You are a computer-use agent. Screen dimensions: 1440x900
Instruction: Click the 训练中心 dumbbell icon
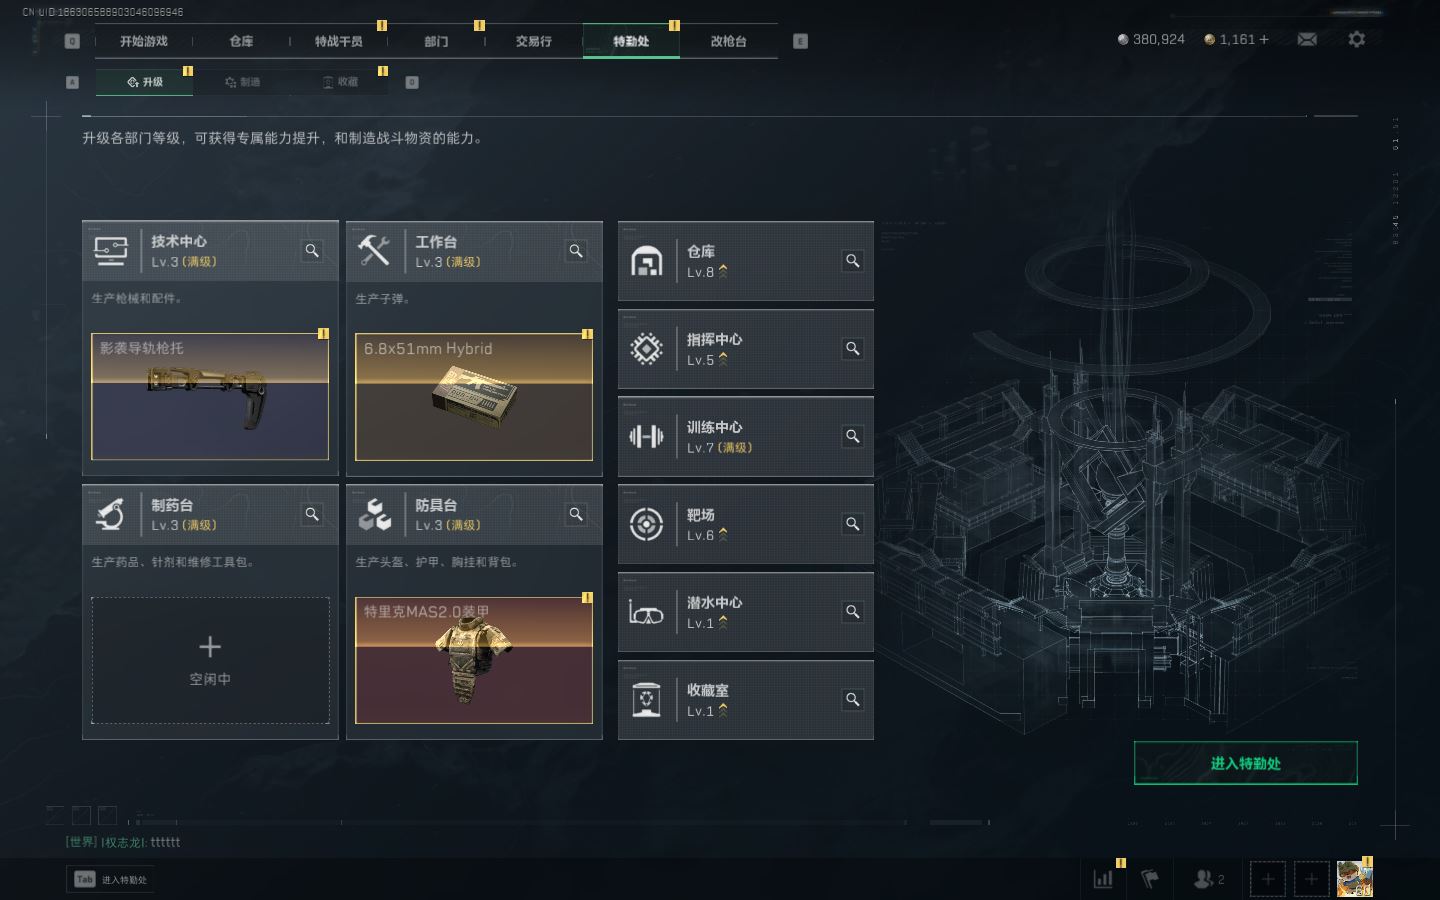646,436
